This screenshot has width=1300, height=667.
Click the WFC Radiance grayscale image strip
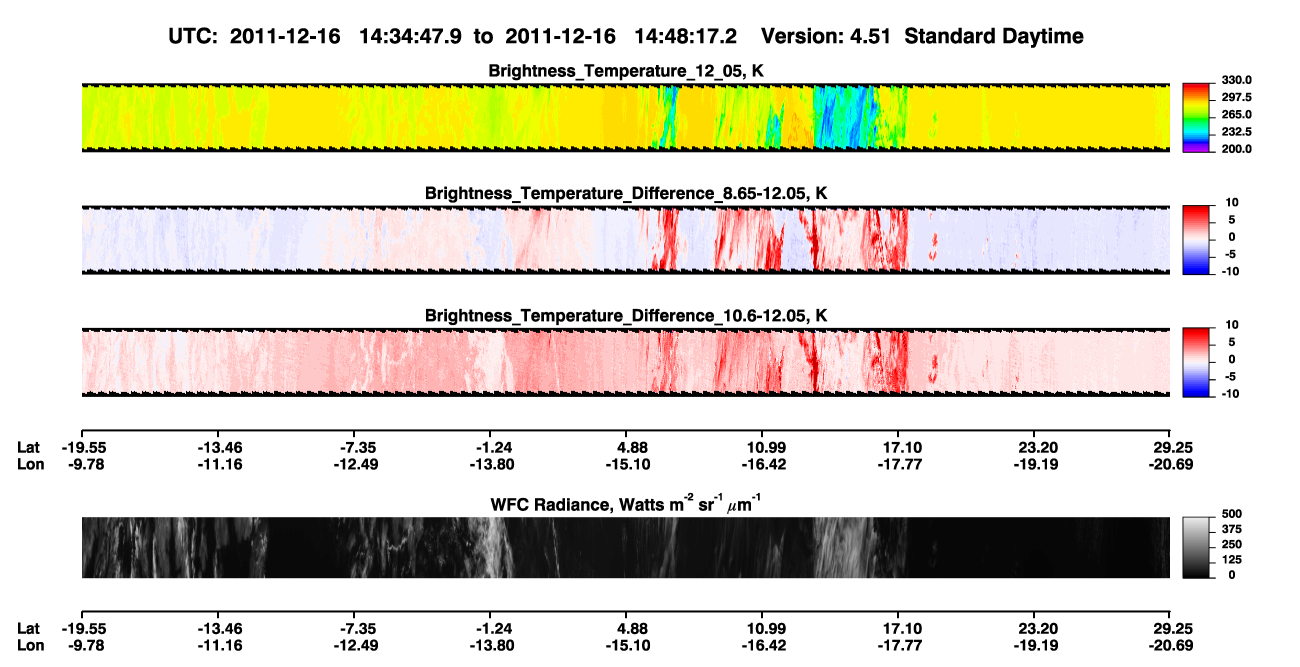625,547
